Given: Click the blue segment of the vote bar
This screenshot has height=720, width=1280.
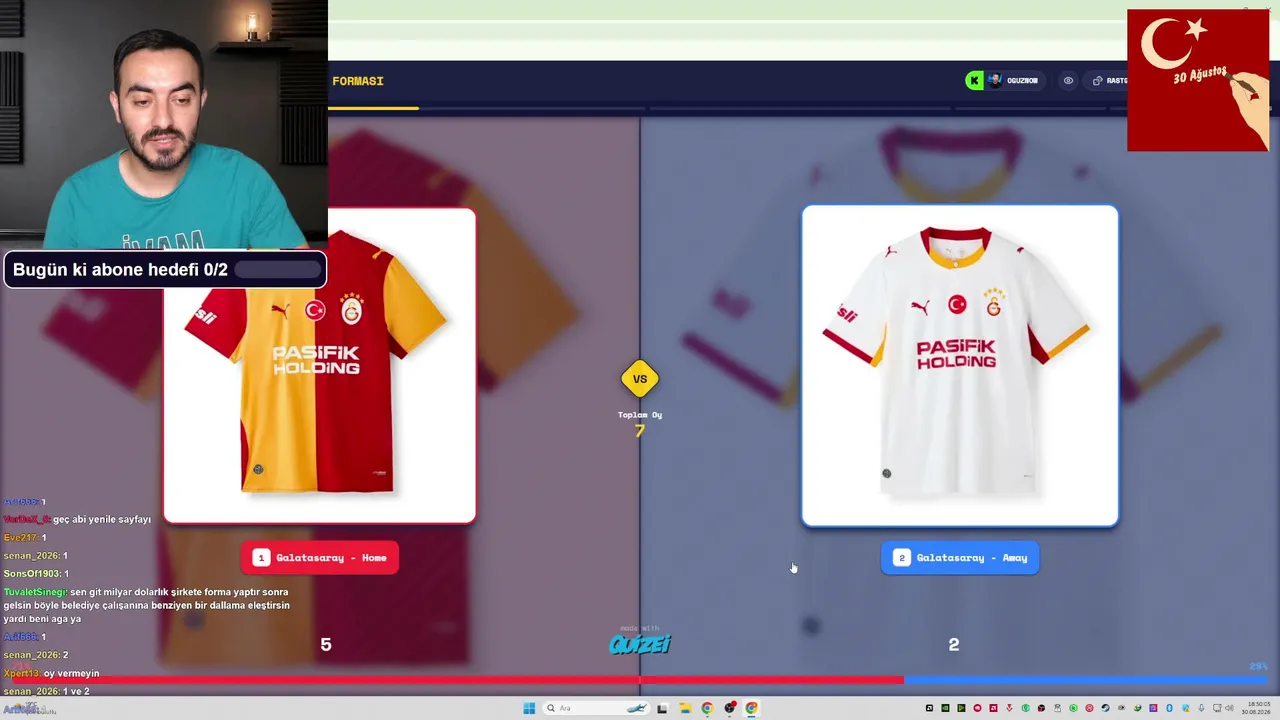Looking at the screenshot, I should [x=1086, y=680].
